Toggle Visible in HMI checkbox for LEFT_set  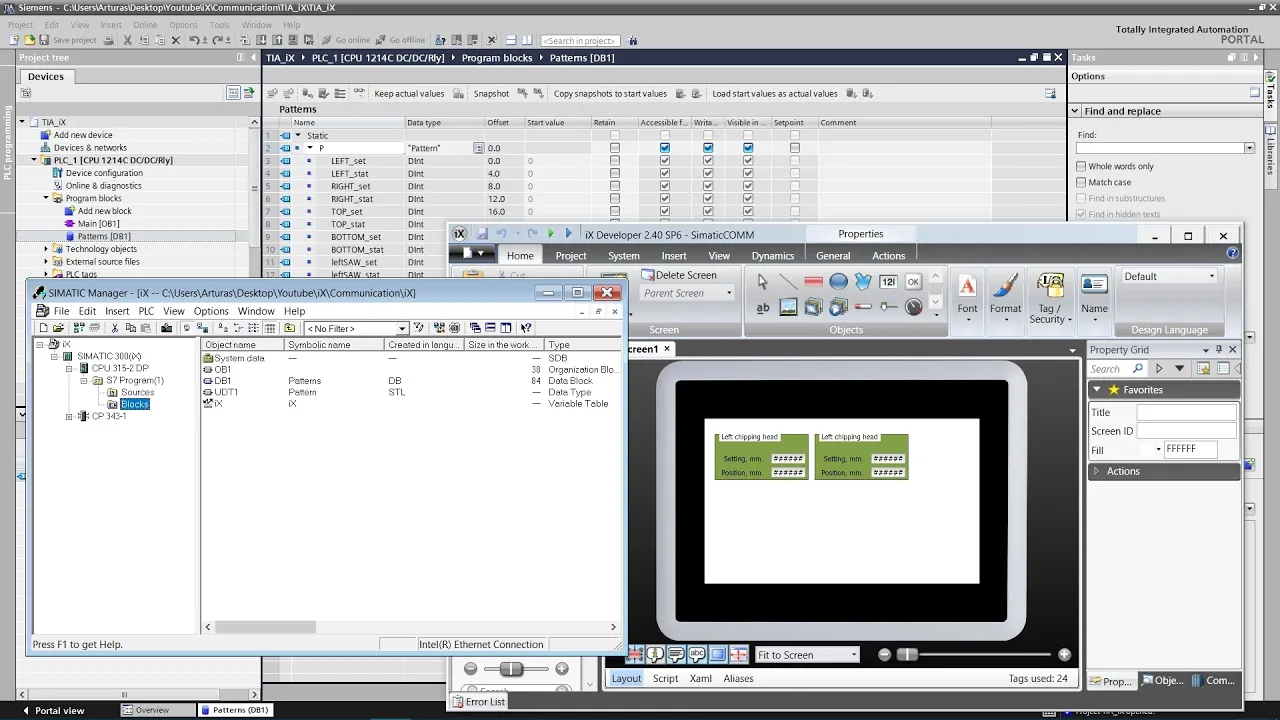748,161
